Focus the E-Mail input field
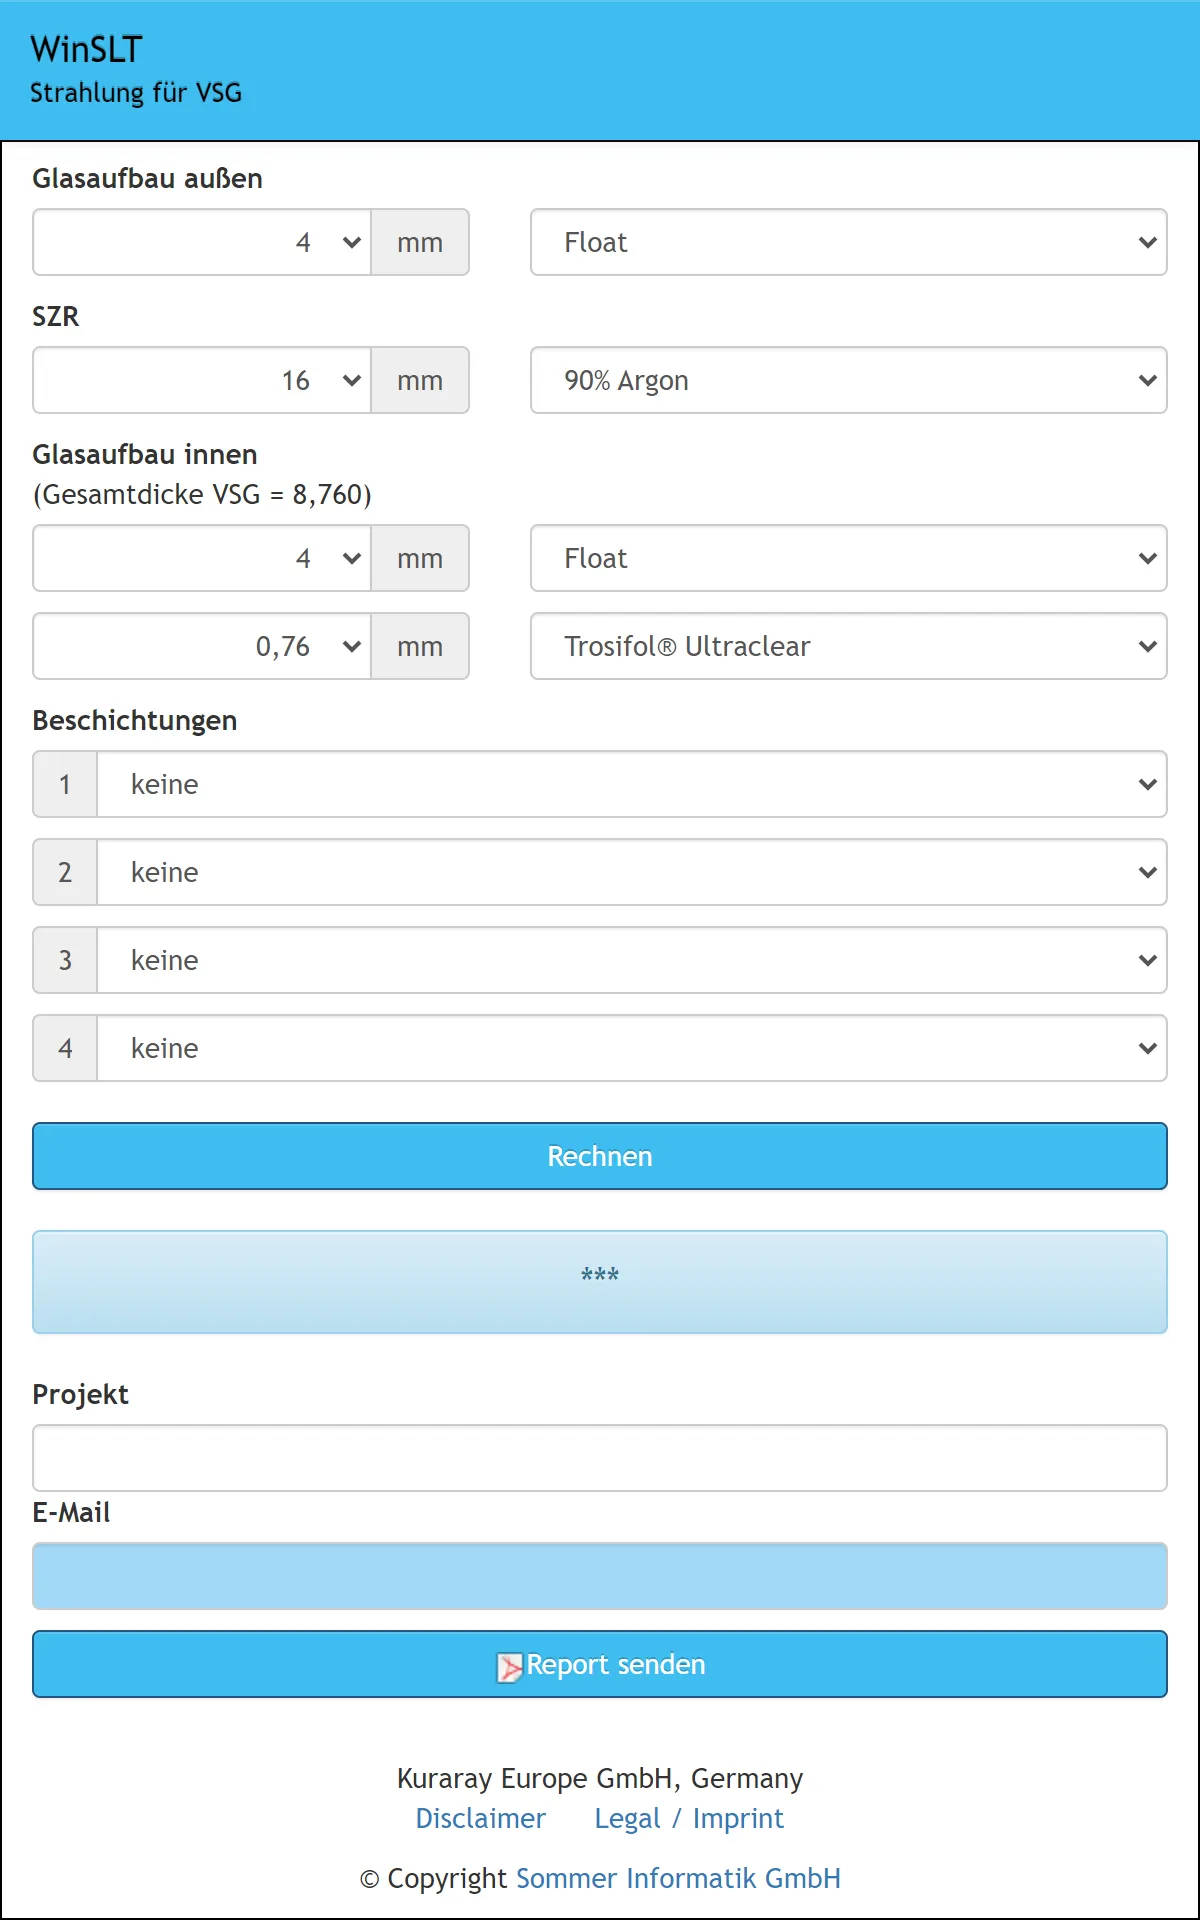The height and width of the screenshot is (1920, 1200). pyautogui.click(x=600, y=1576)
